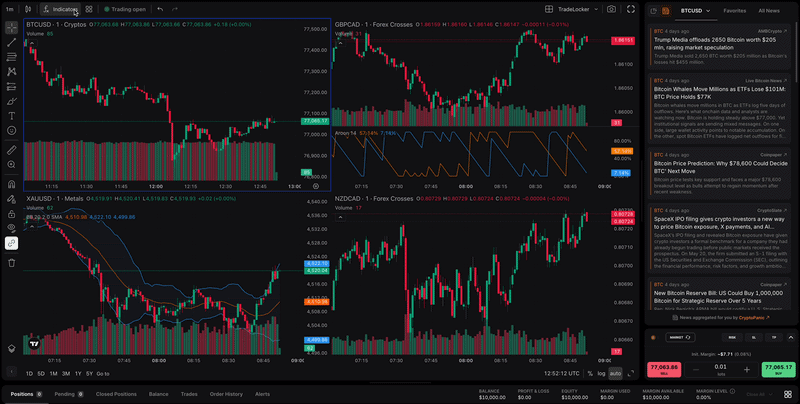
Task: Toggle auto scale on chart
Action: pyautogui.click(x=615, y=373)
